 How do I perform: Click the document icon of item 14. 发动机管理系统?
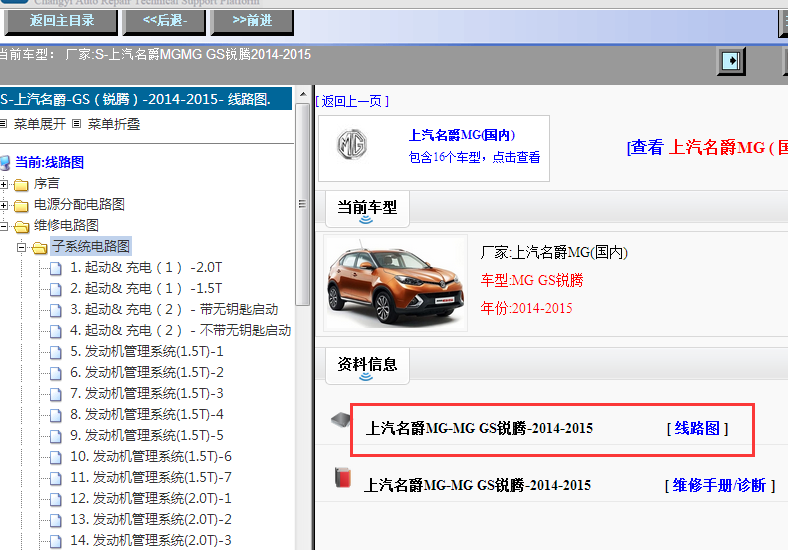[56, 541]
